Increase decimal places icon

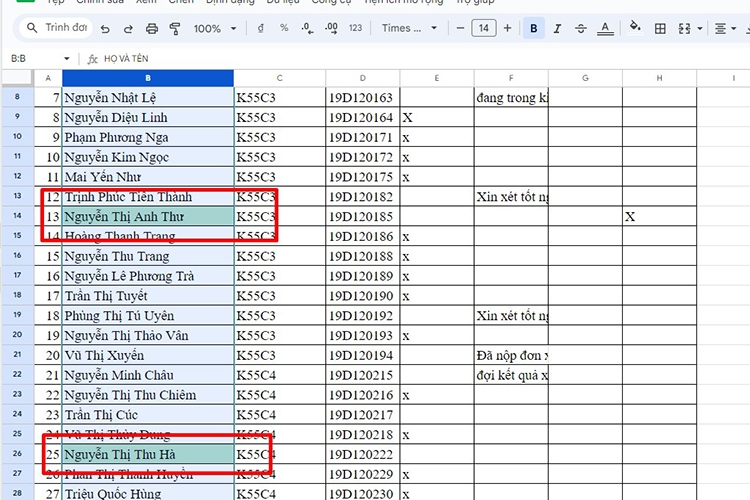click(x=331, y=28)
